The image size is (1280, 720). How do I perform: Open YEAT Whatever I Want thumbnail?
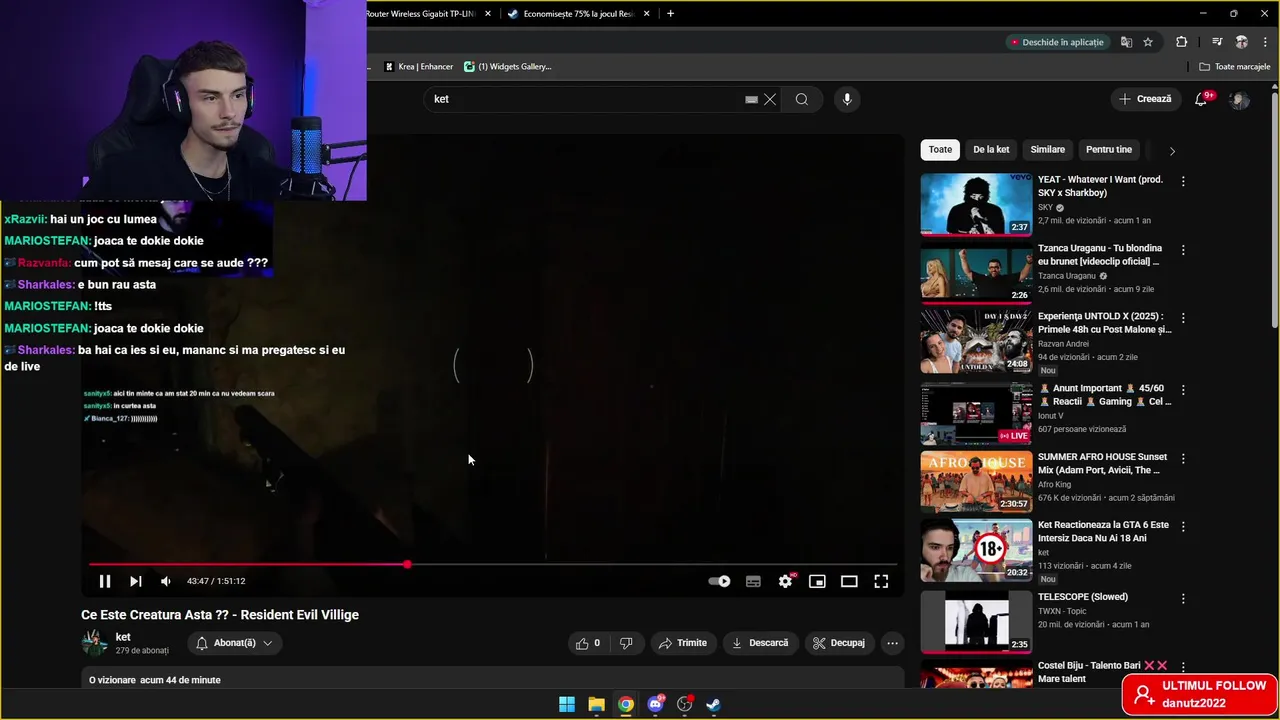coord(976,204)
